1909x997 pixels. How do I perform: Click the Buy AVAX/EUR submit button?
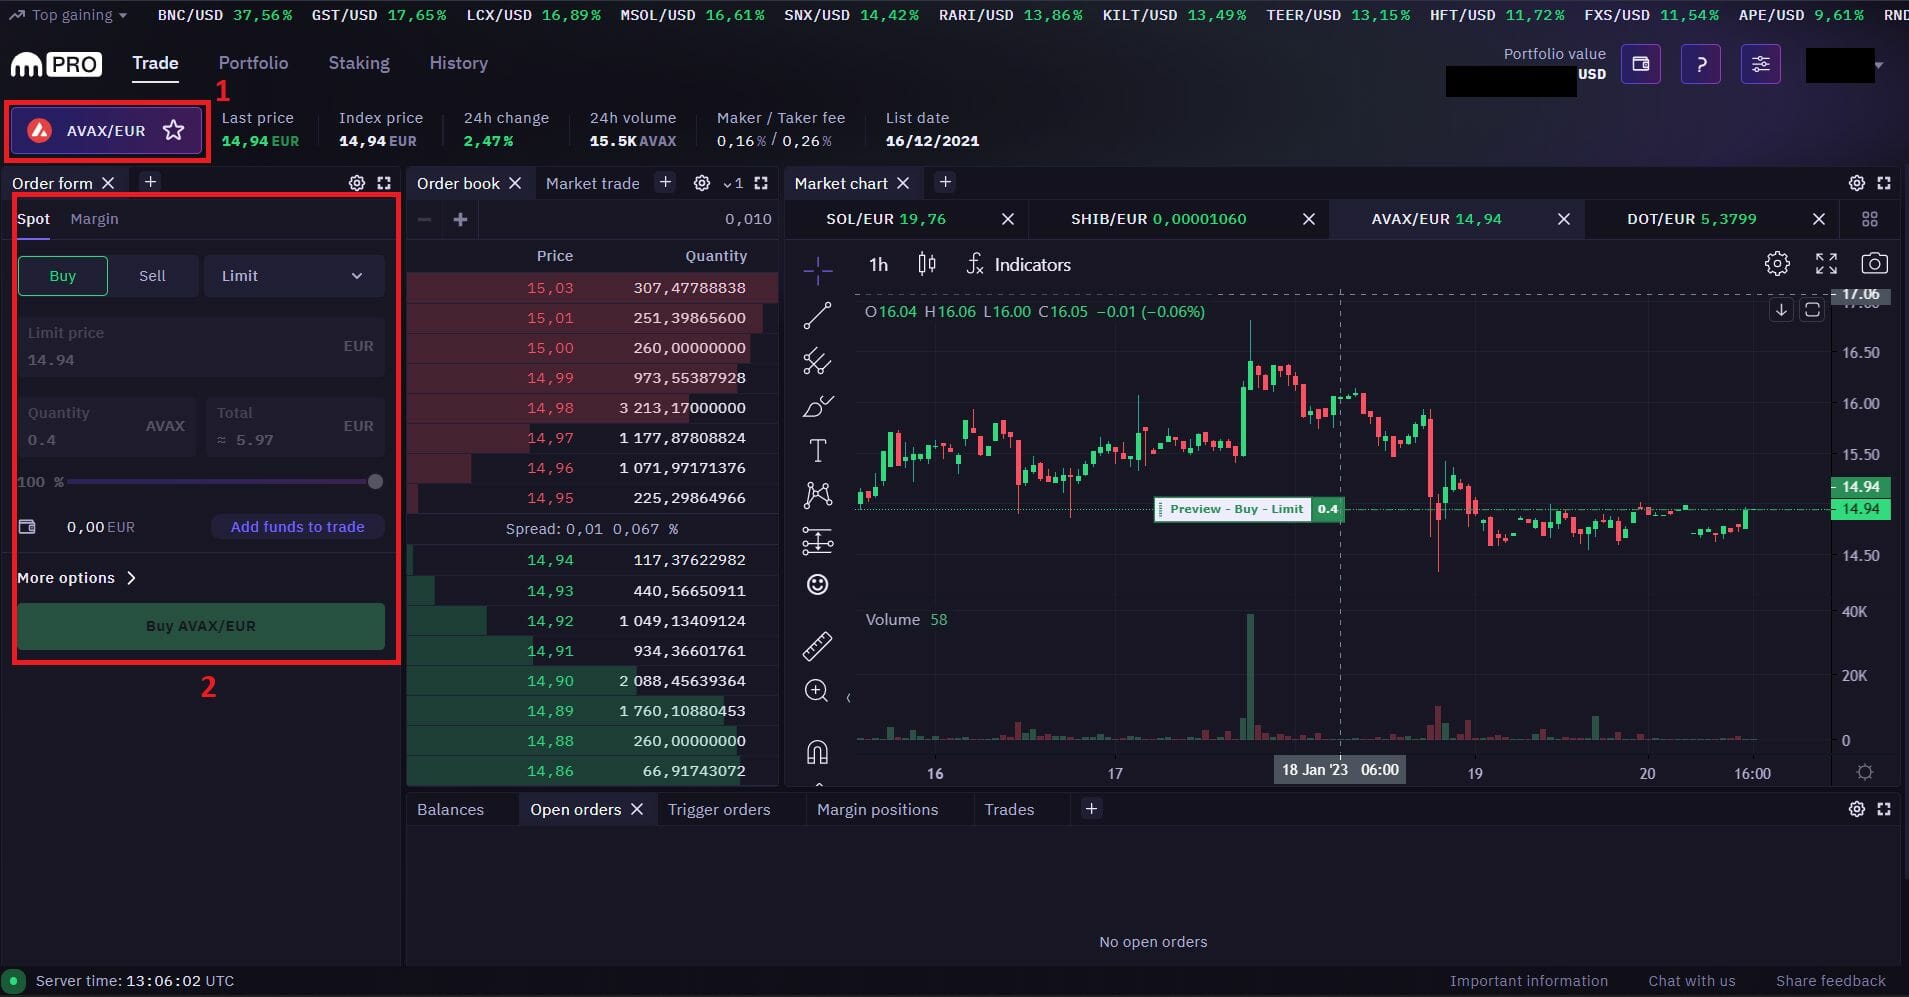[201, 626]
